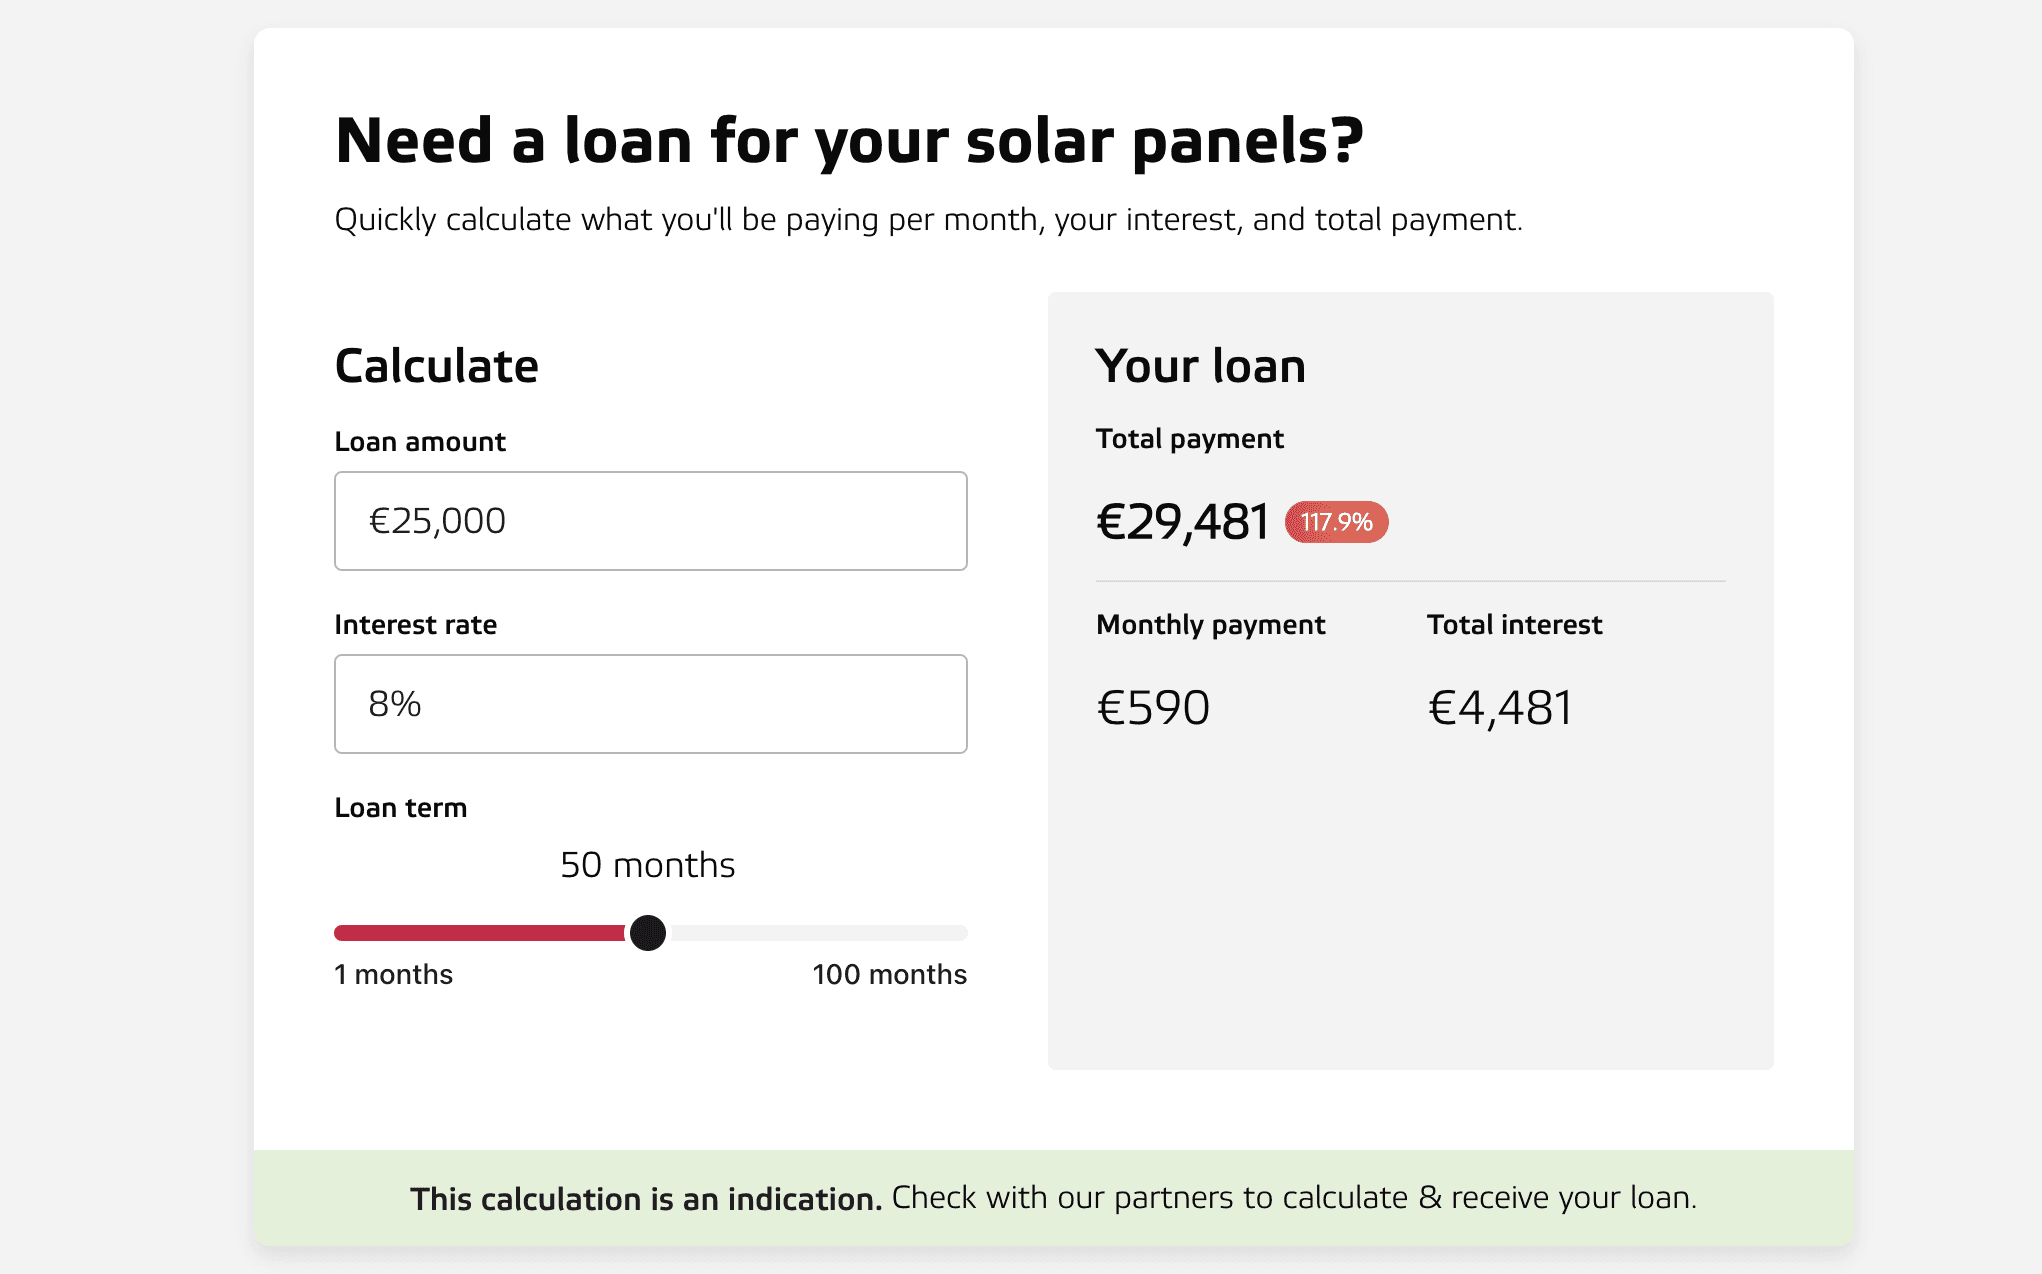Screen dimensions: 2042x1274
Task: Click the Calculate section heading
Action: 437,366
